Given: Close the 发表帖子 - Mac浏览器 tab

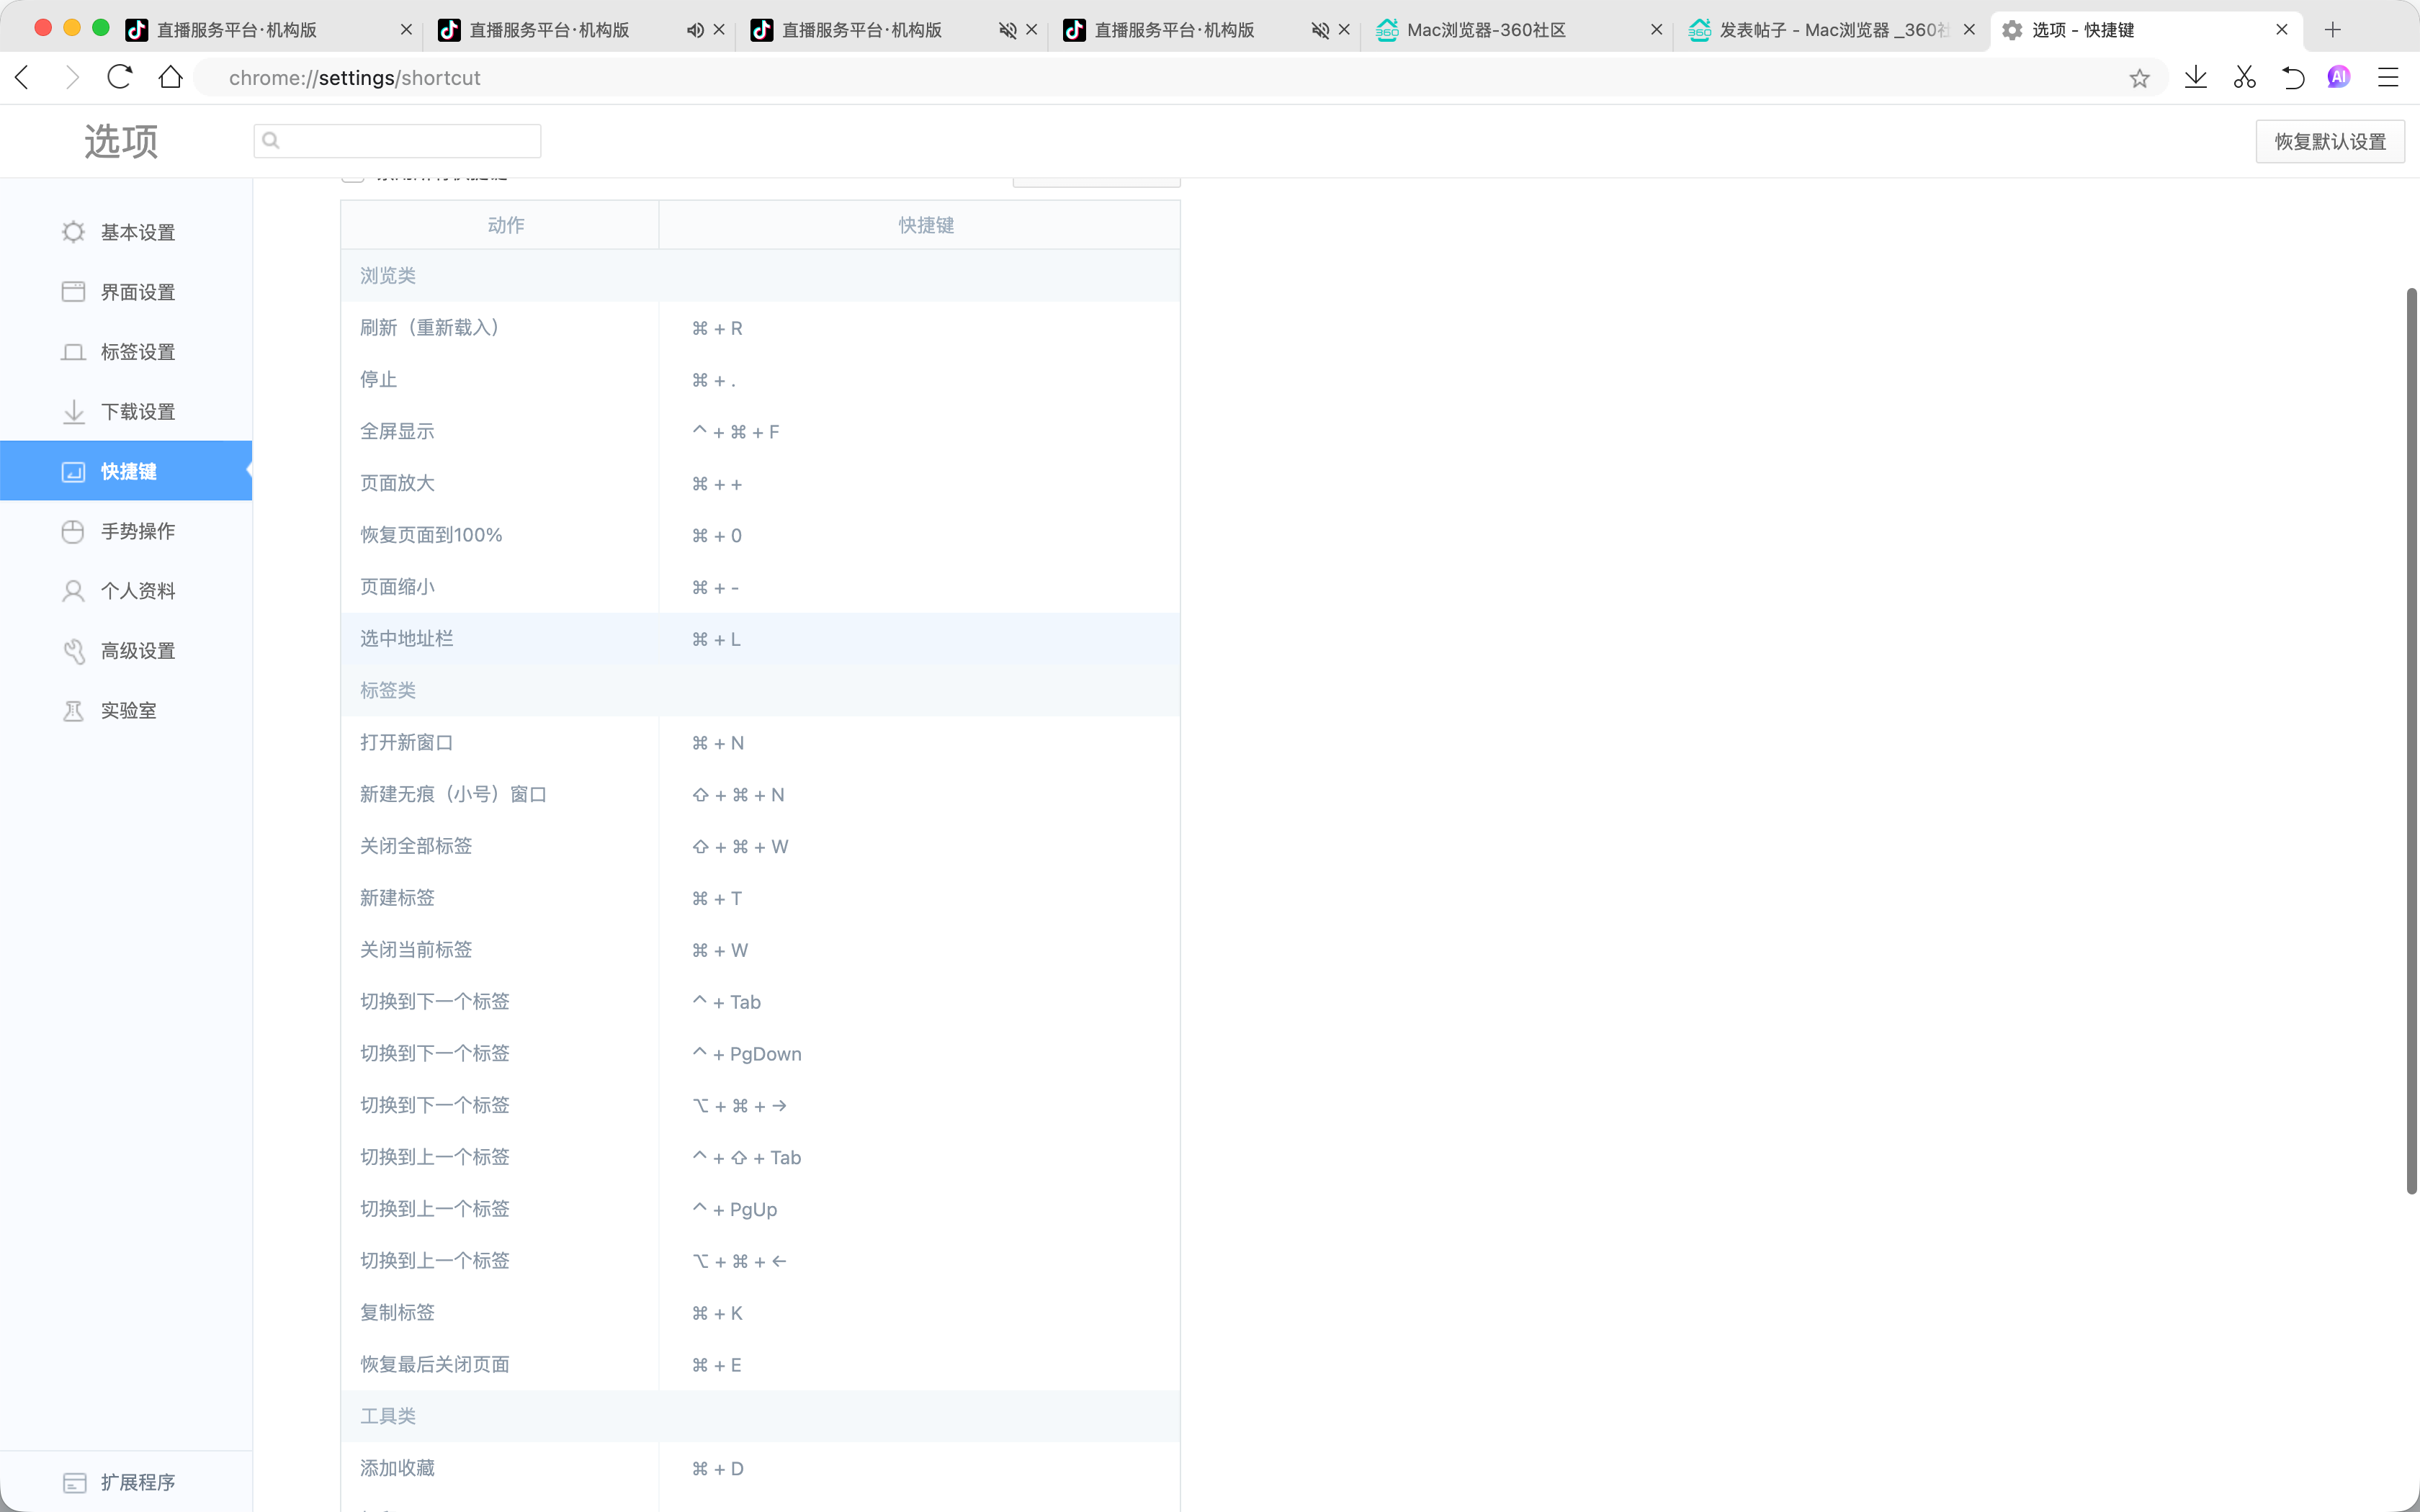Looking at the screenshot, I should [x=1969, y=30].
